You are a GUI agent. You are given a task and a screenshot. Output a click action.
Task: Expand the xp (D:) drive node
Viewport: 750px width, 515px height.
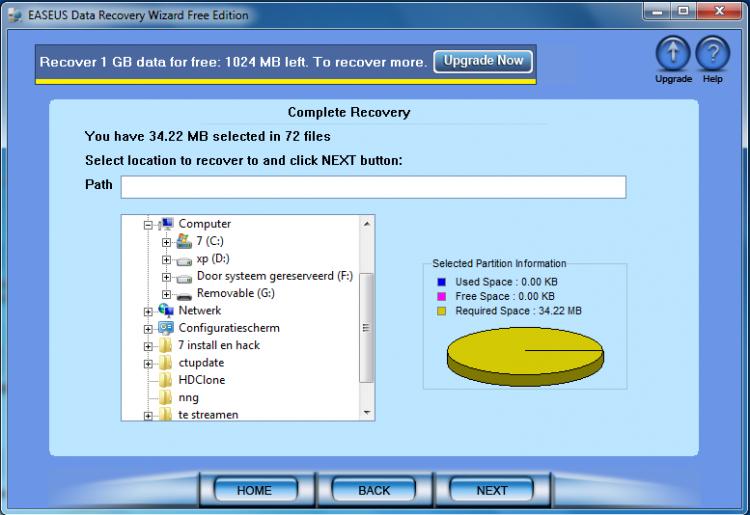pyautogui.click(x=166, y=260)
